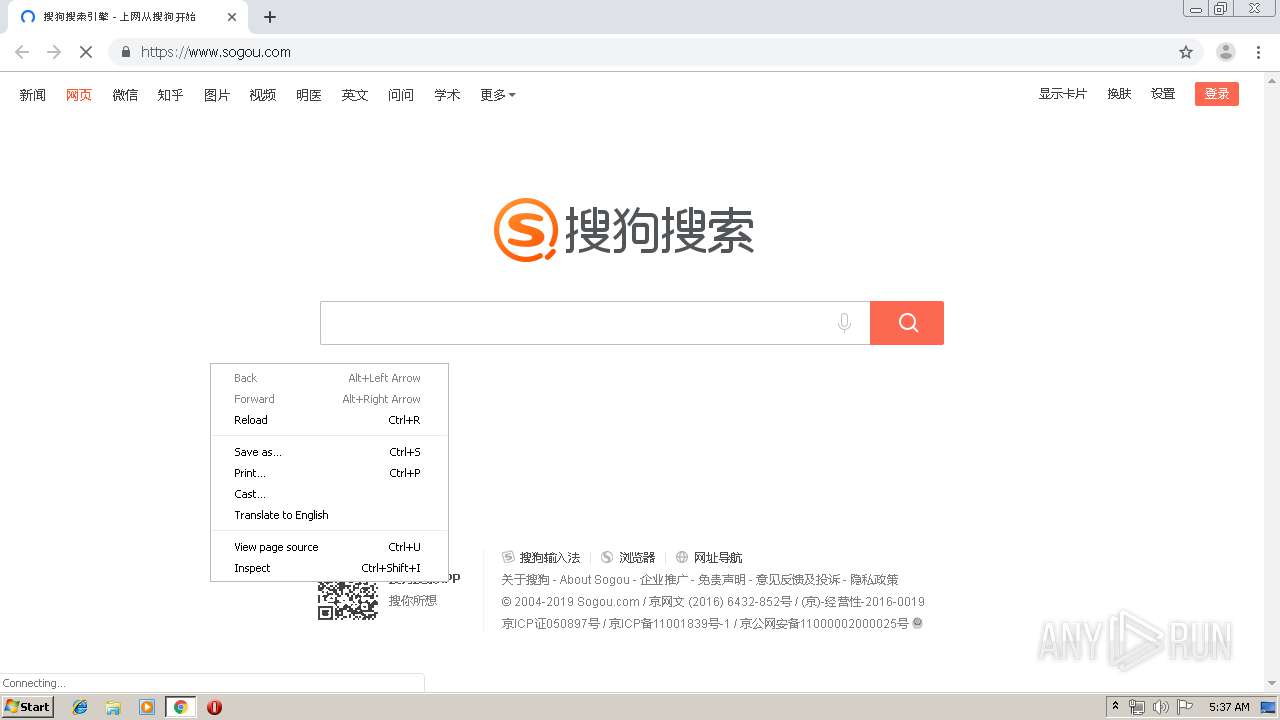Open the 问问 navigation link
1280x720 pixels.
(401, 95)
